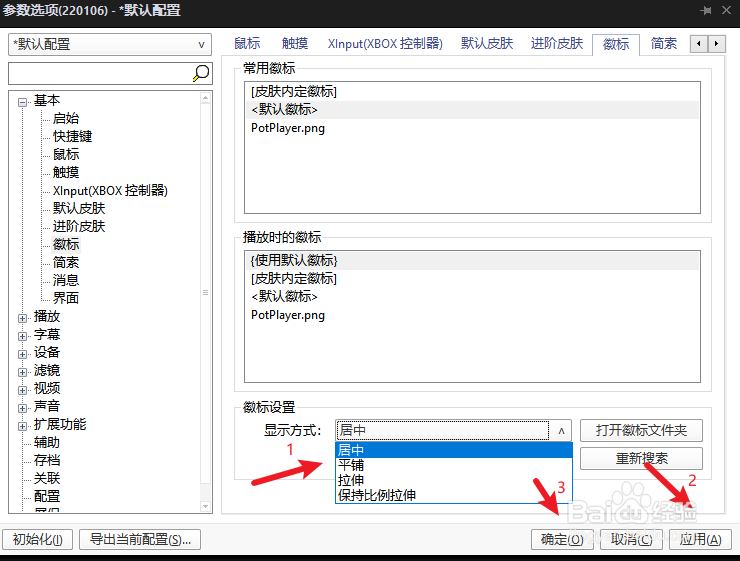Open 触摸 in settings tree

(66, 172)
